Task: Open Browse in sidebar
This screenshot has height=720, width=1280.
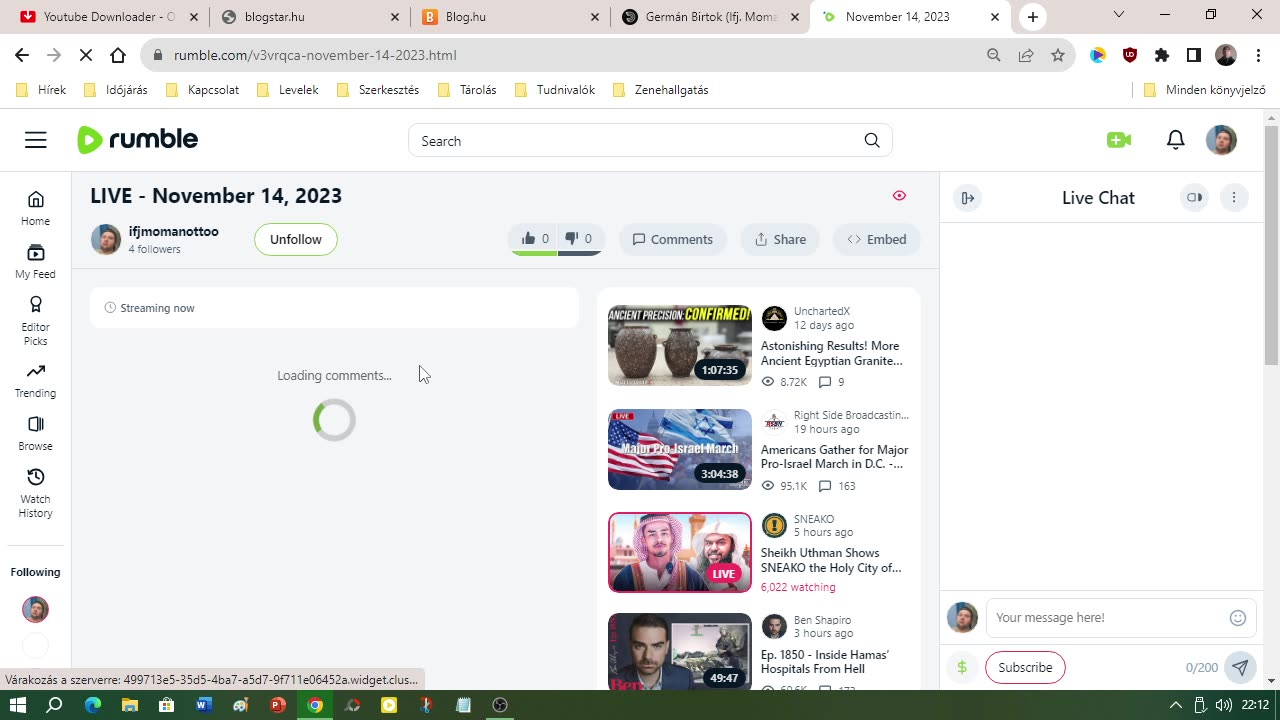Action: click(x=36, y=433)
